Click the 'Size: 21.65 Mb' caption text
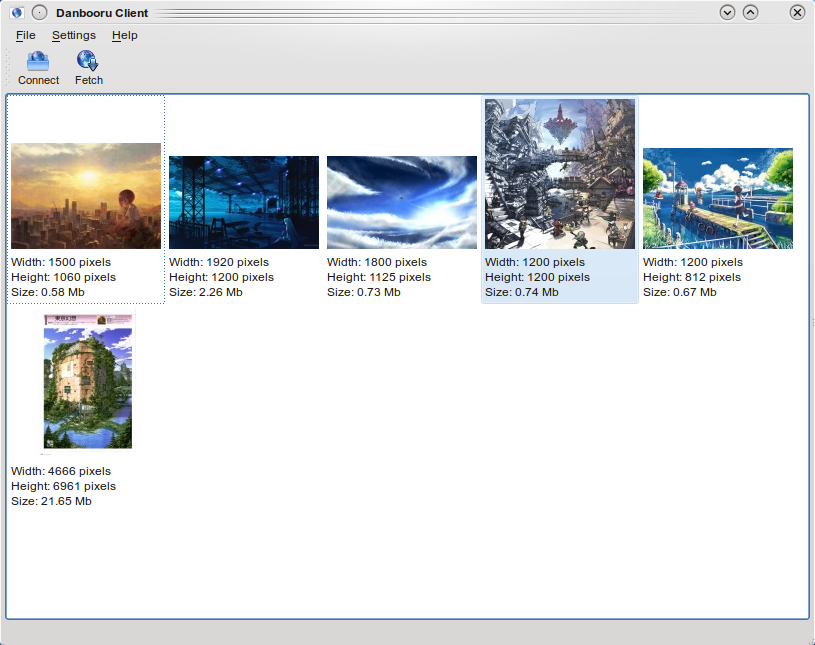Screen dimensions: 815x645 (x=51, y=501)
